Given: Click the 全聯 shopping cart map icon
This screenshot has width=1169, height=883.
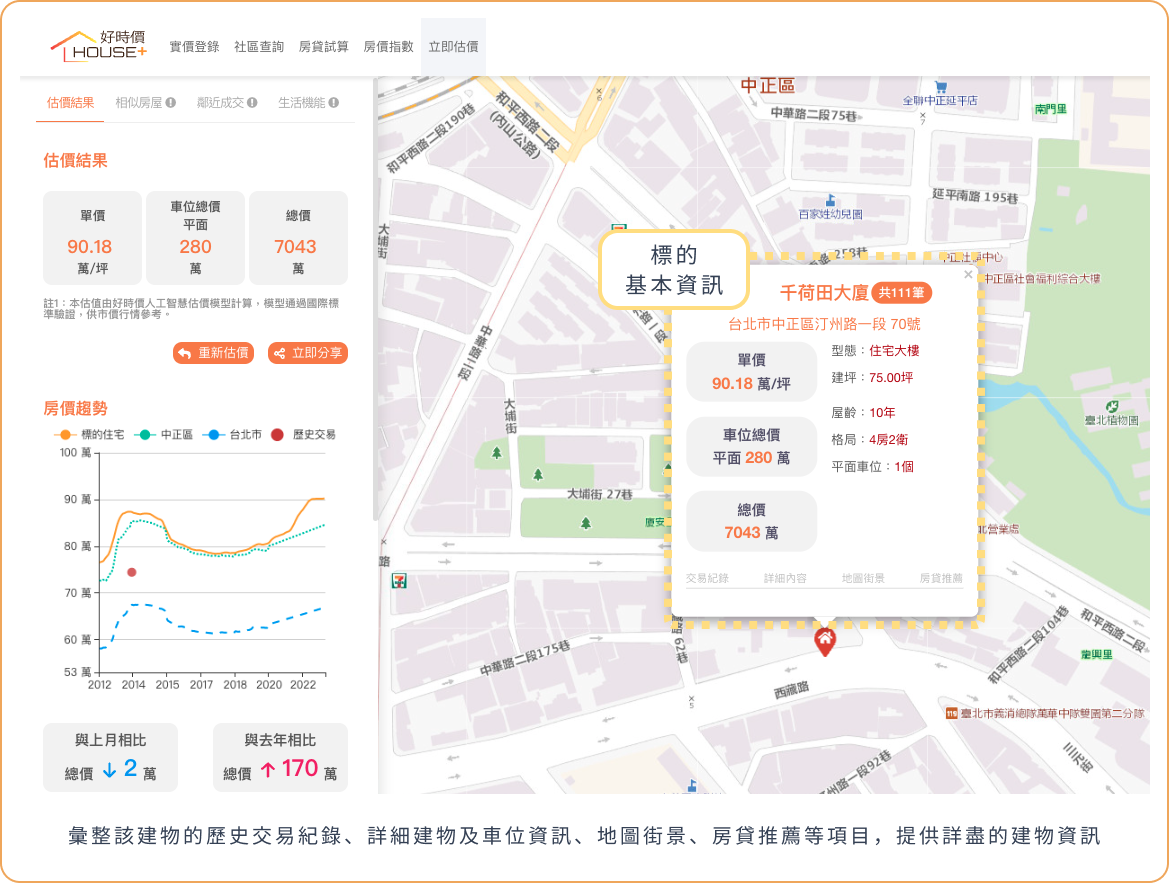Looking at the screenshot, I should 940,87.
